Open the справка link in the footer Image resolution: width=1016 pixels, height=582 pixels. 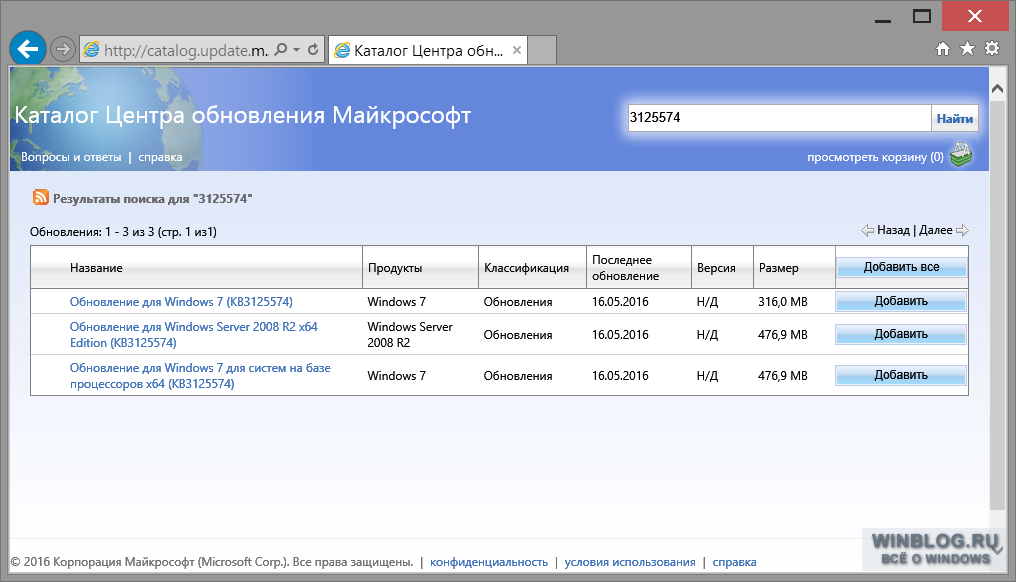[734, 563]
